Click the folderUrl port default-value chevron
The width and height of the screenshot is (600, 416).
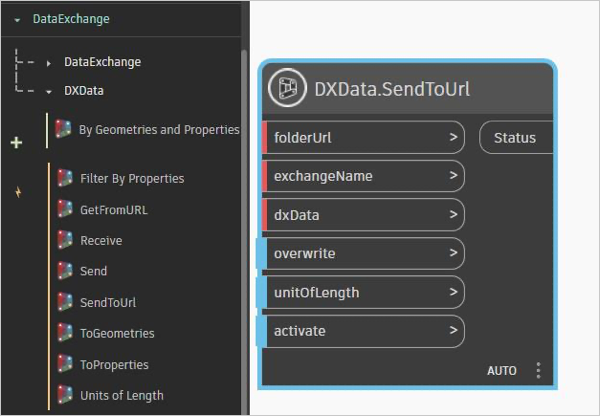coord(453,138)
